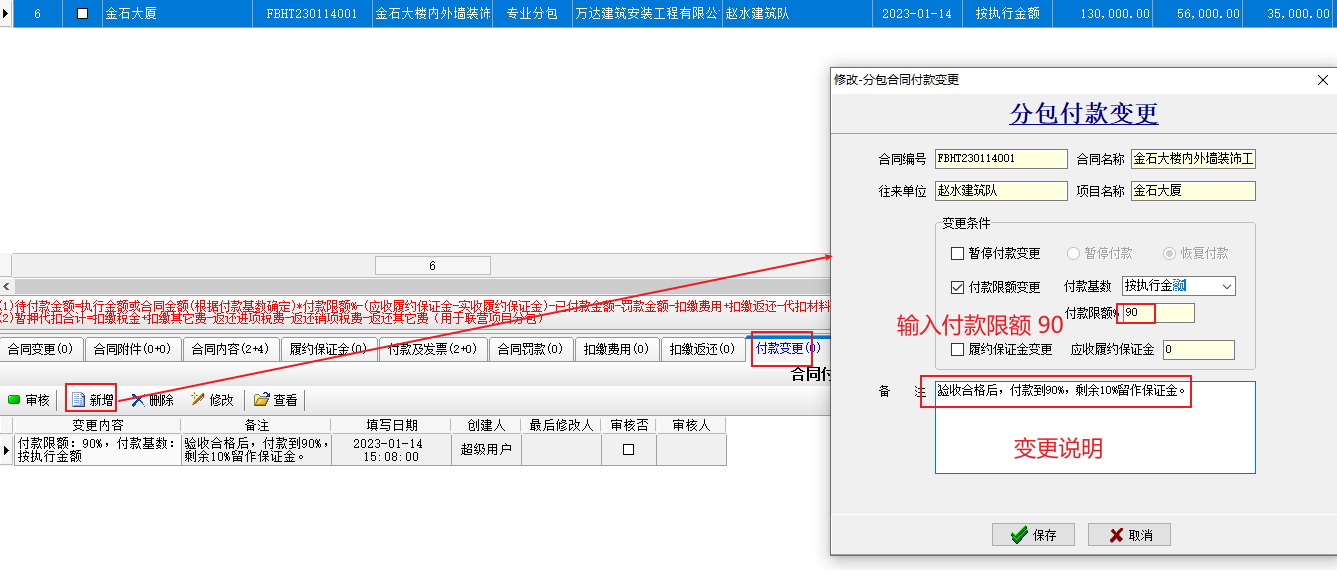Close the 分包合同付款变更 dialog
1337x571 pixels.
click(x=1322, y=80)
